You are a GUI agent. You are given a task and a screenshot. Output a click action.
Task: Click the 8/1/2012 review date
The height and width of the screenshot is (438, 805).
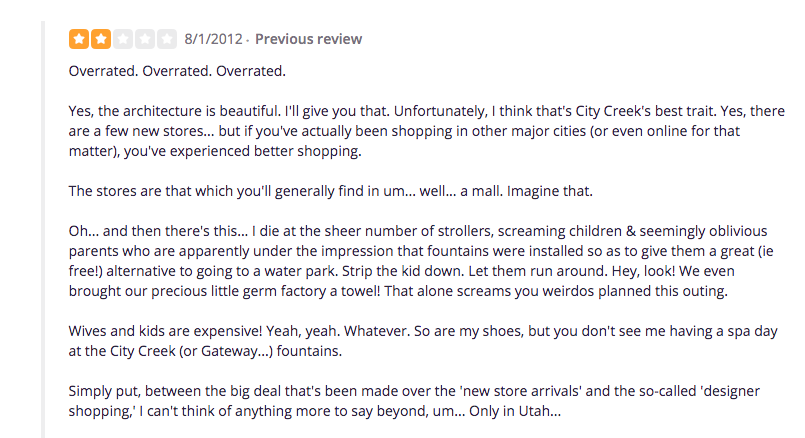tap(214, 39)
